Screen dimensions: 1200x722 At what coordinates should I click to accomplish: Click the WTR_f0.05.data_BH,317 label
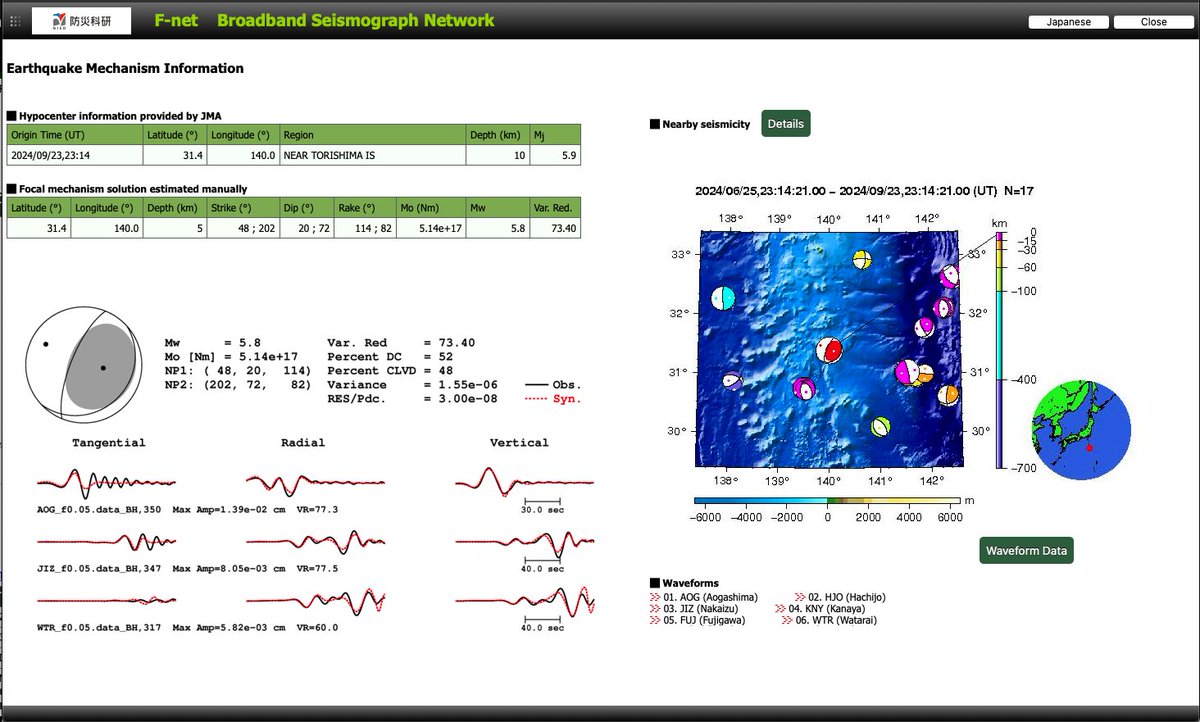pos(100,628)
